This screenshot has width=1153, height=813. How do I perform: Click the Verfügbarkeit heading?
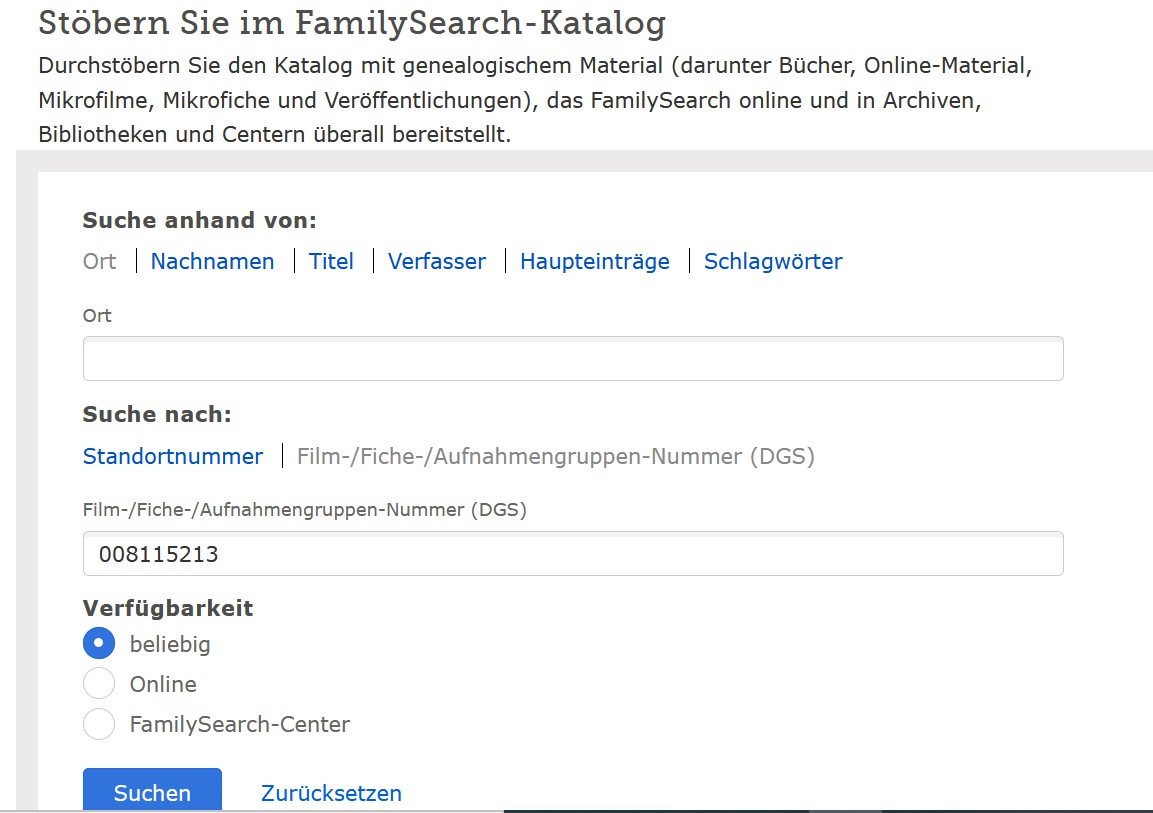(168, 608)
